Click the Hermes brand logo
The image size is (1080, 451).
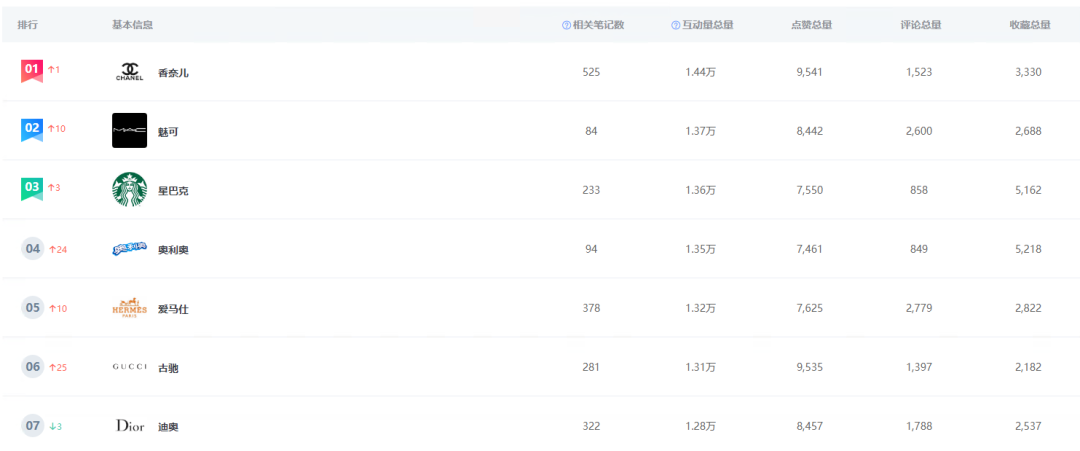pyautogui.click(x=129, y=308)
